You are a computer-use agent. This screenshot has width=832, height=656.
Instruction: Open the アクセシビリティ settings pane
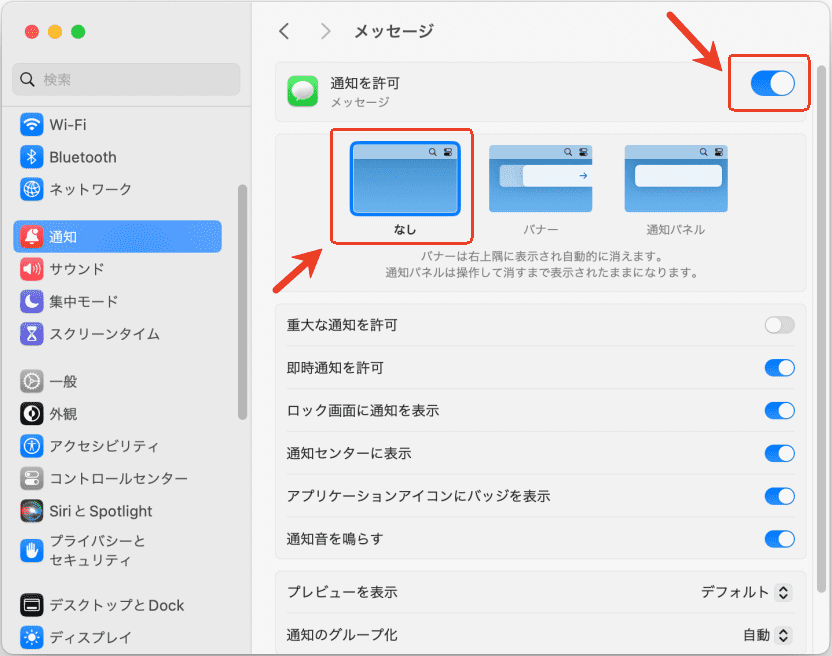click(117, 446)
